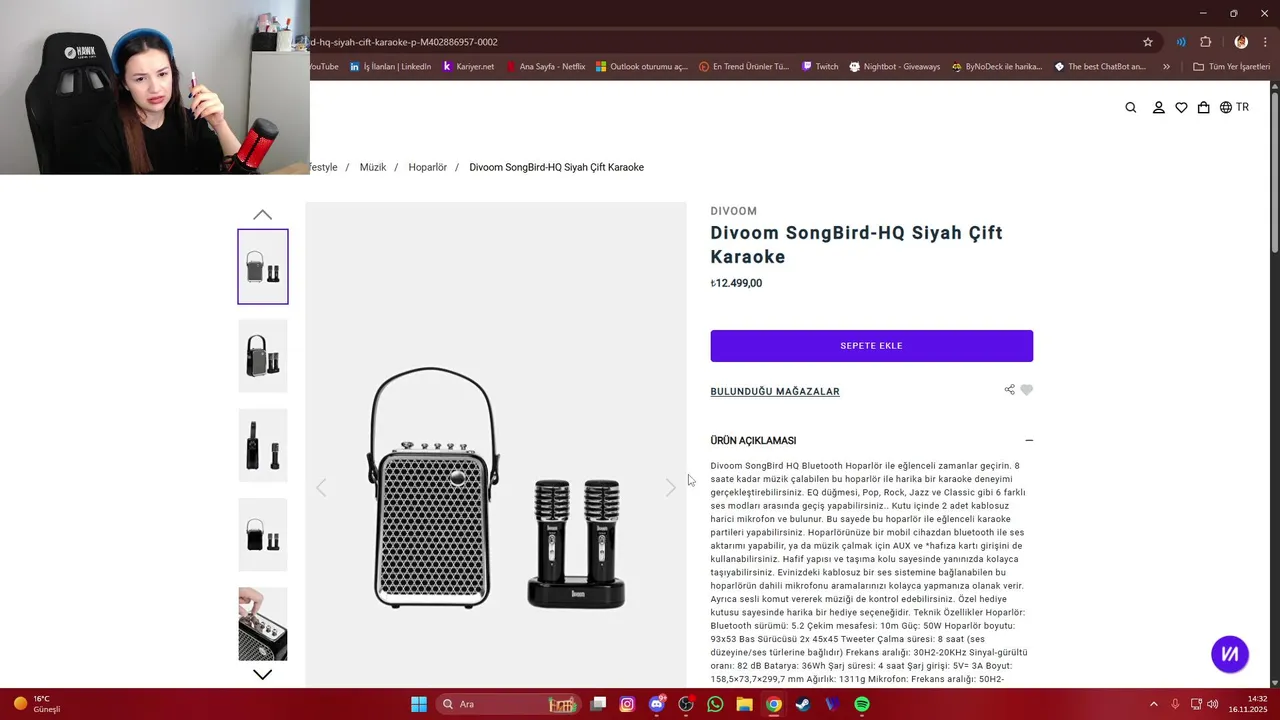Image resolution: width=1280 pixels, height=720 pixels.
Task: Open the user account icon
Action: pos(1158,108)
